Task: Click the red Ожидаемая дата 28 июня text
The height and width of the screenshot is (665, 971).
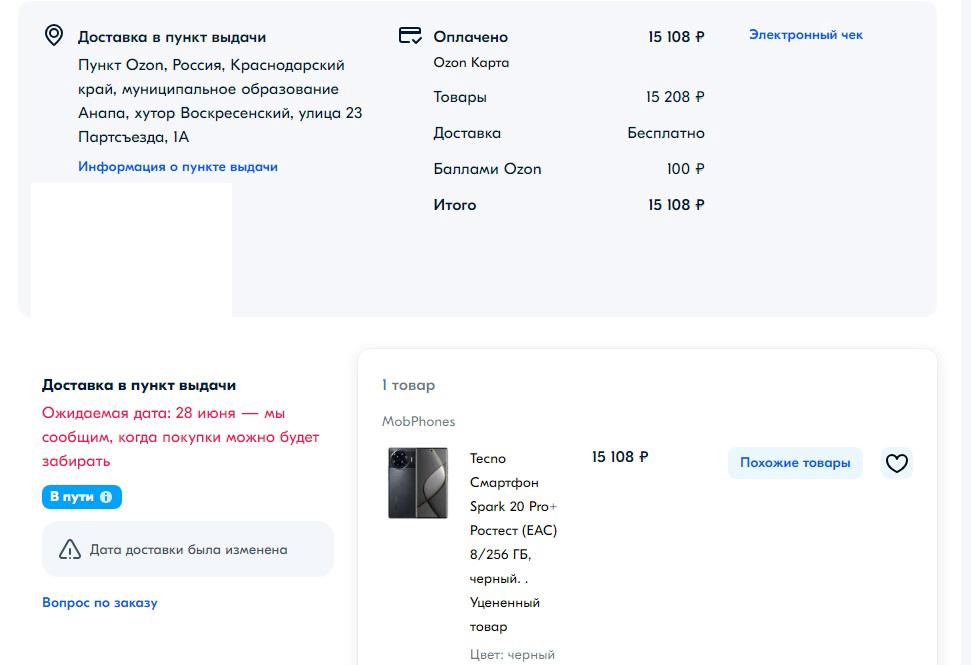Action: tap(180, 437)
